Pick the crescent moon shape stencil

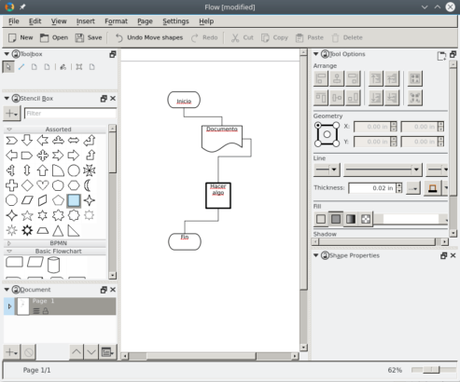click(x=88, y=185)
